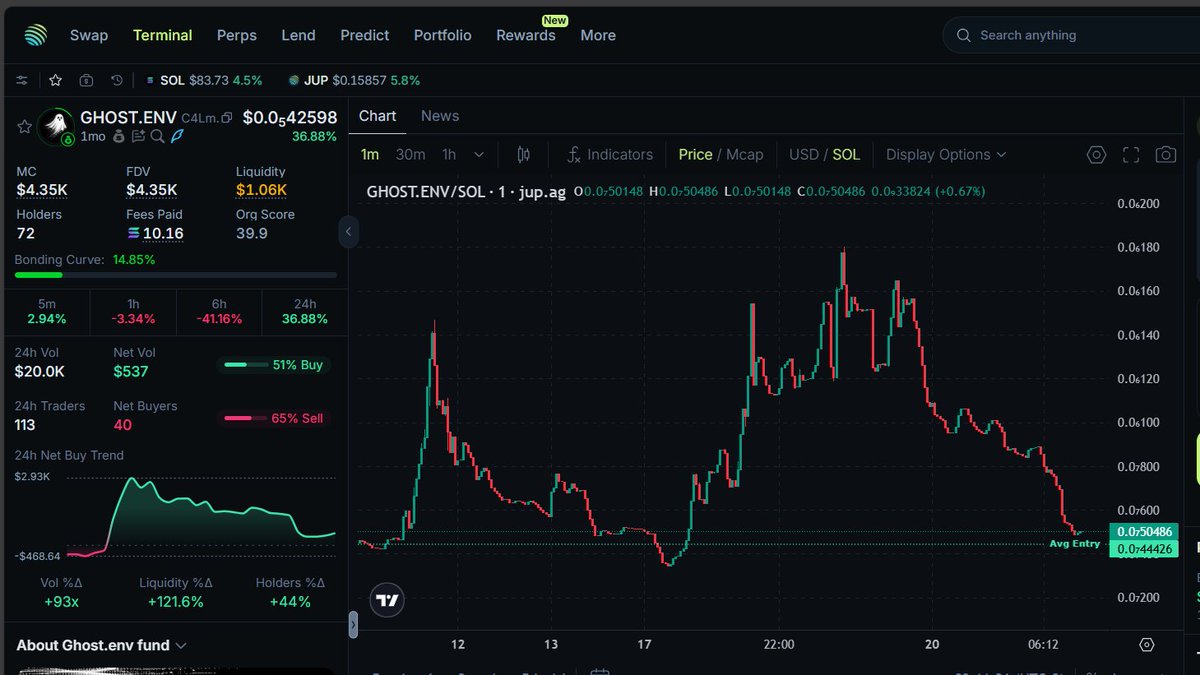The height and width of the screenshot is (675, 1200).
Task: Take chart snapshot with camera icon
Action: pyautogui.click(x=1165, y=155)
